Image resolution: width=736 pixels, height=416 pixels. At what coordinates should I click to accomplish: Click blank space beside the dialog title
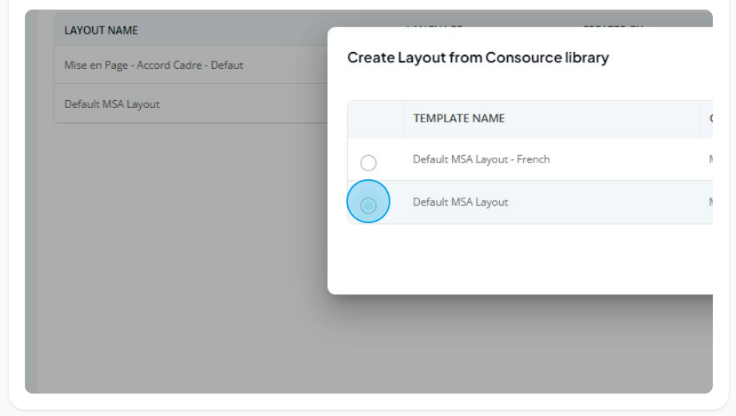coord(661,57)
